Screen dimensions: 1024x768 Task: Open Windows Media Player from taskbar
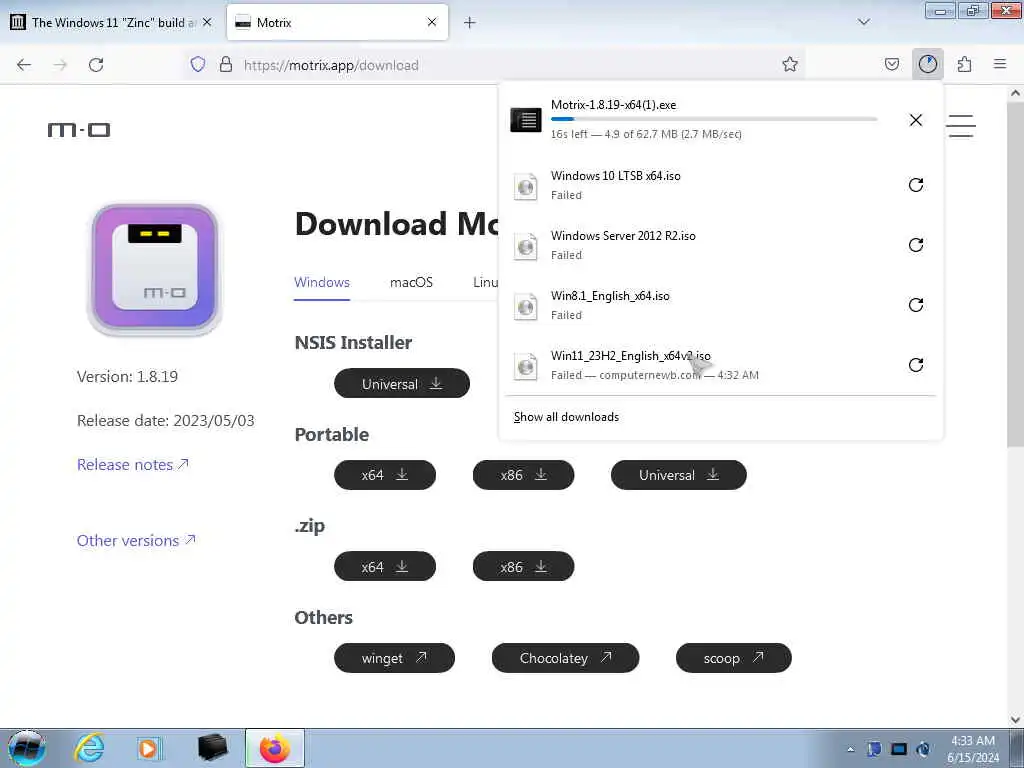coord(150,748)
